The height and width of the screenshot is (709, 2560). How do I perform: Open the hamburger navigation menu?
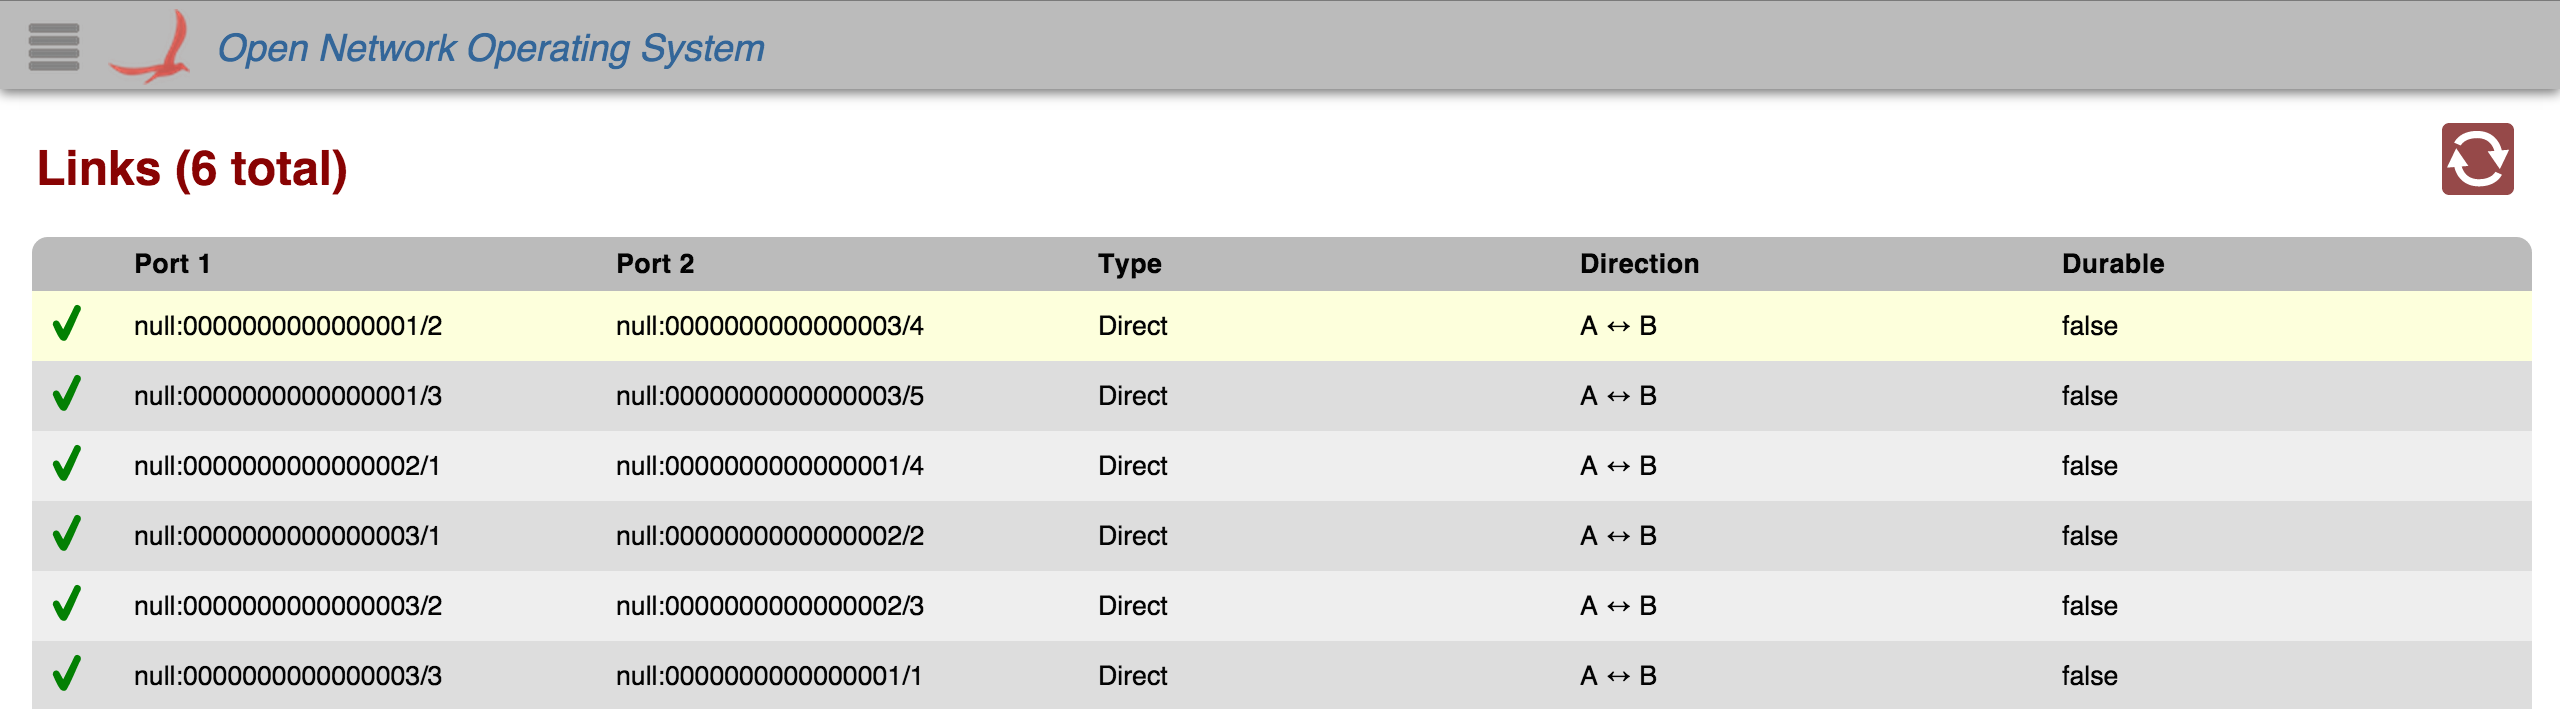(x=54, y=47)
